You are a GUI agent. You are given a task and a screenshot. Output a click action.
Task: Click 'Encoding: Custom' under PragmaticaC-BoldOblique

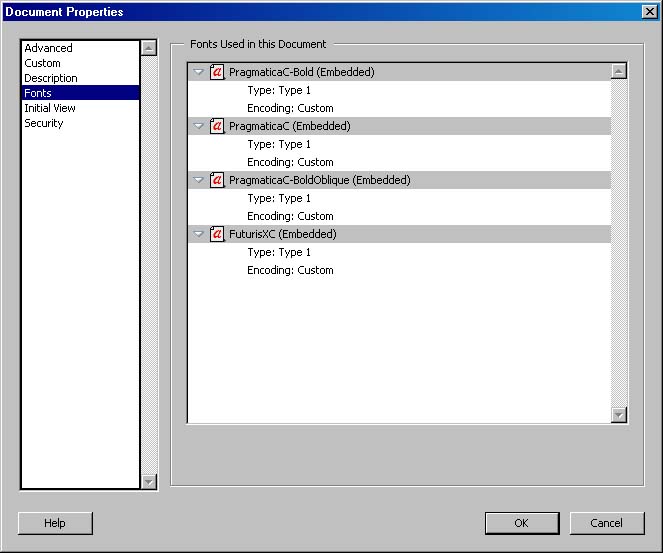tap(290, 216)
